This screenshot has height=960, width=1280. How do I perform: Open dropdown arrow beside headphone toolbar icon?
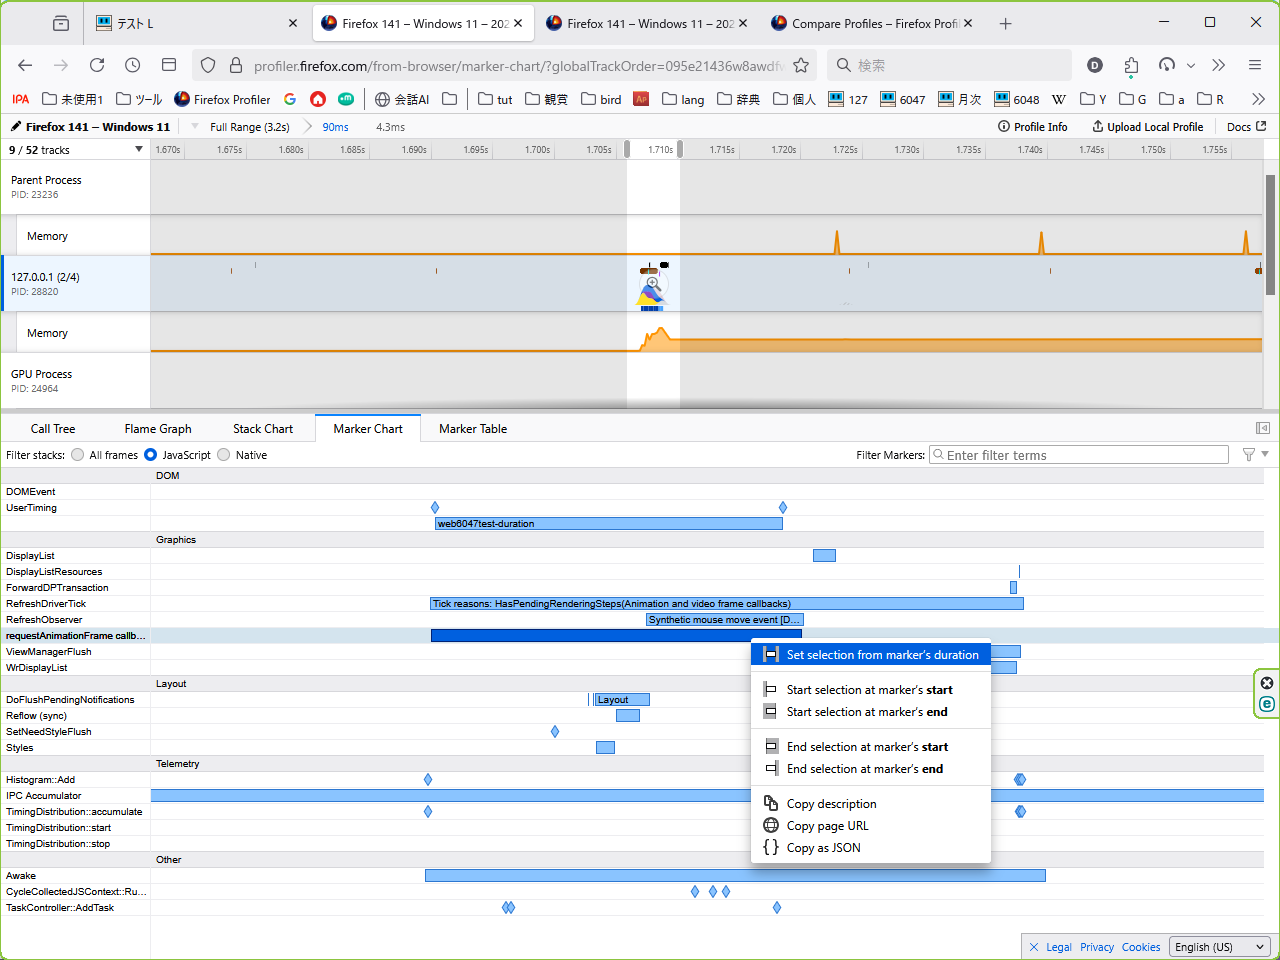tap(1190, 65)
